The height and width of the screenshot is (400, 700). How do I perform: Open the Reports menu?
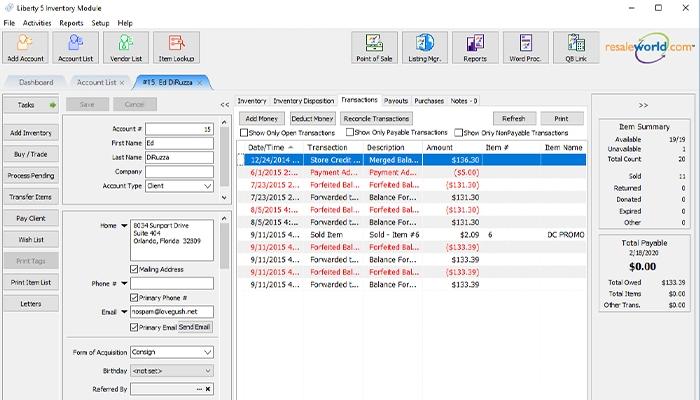[x=71, y=23]
